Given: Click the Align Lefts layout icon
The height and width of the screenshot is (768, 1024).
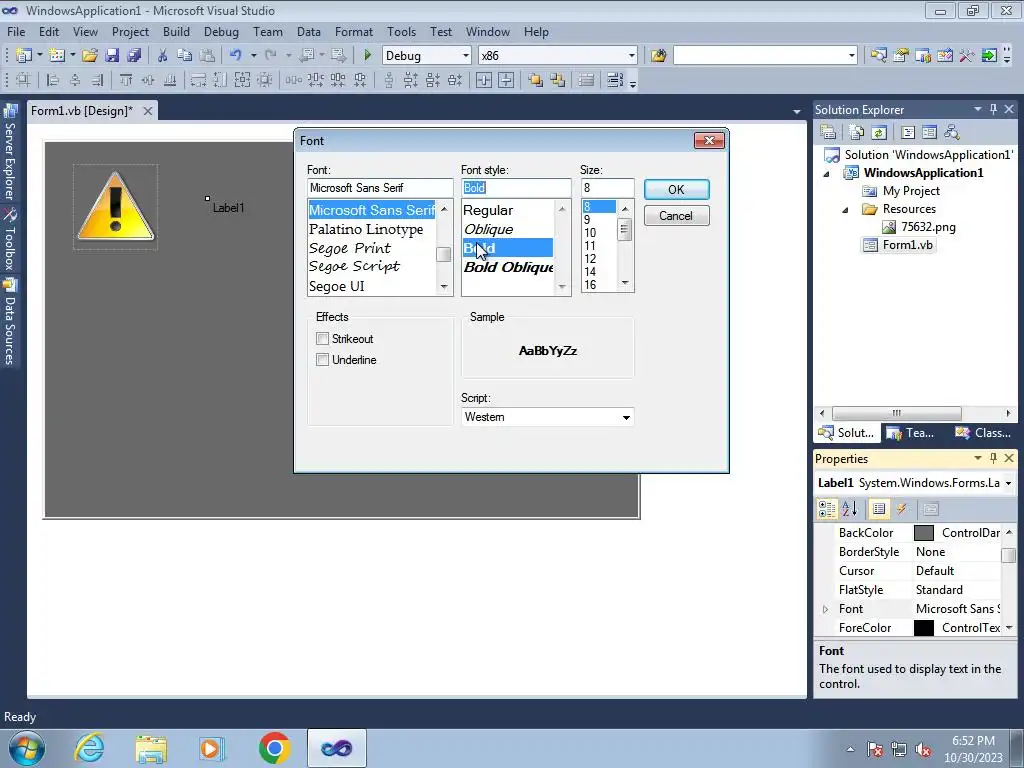Looking at the screenshot, I should 53,80.
